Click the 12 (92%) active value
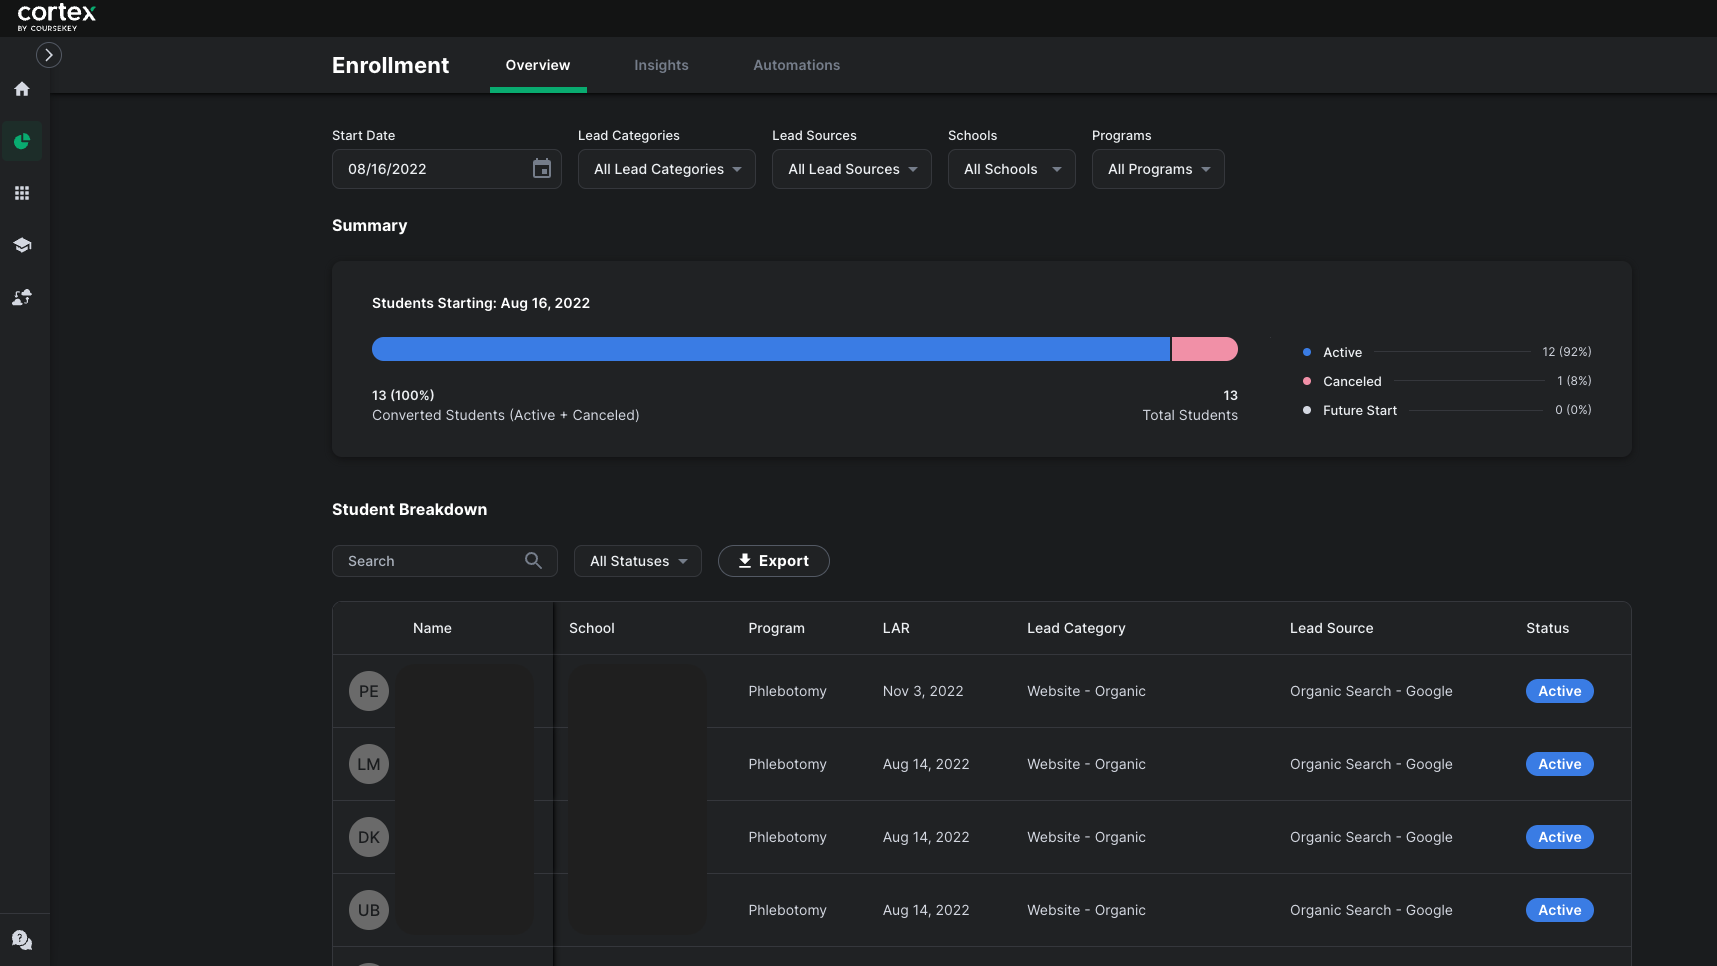The width and height of the screenshot is (1717, 966). coord(1567,352)
